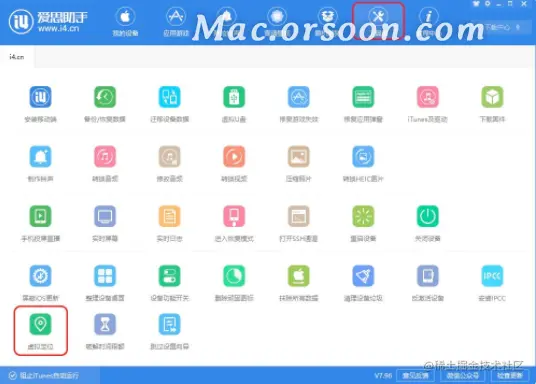Switch to the Toolbox wrench tab
Image resolution: width=536 pixels, height=384 pixels.
click(x=378, y=21)
